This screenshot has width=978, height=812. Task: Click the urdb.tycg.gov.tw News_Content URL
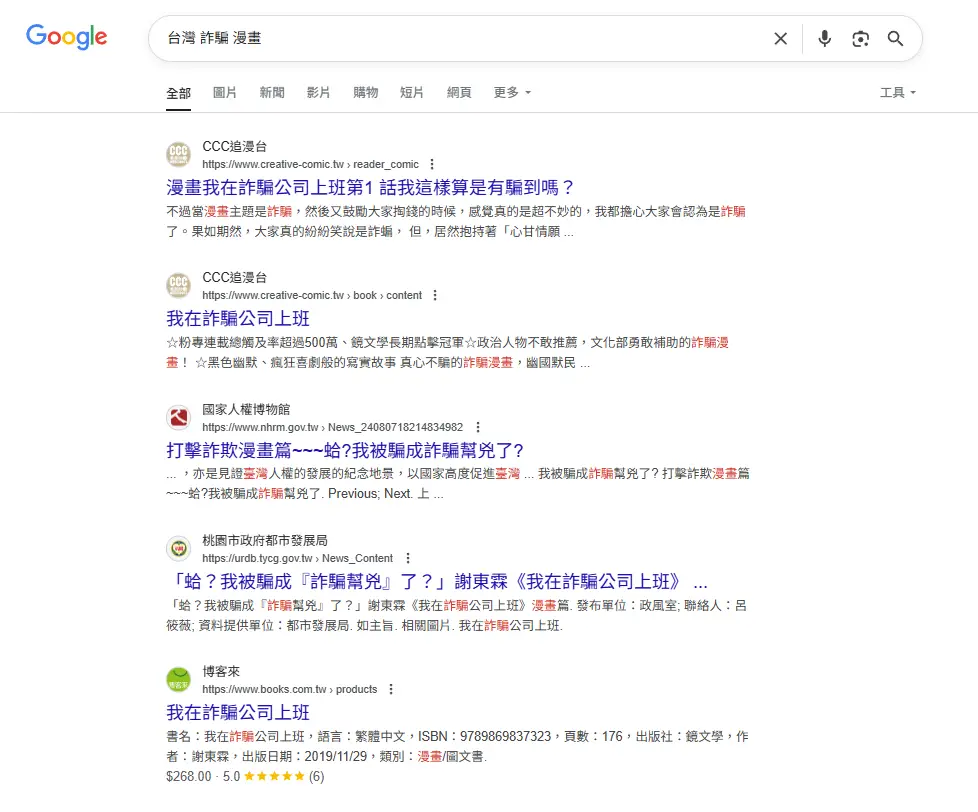pos(298,558)
